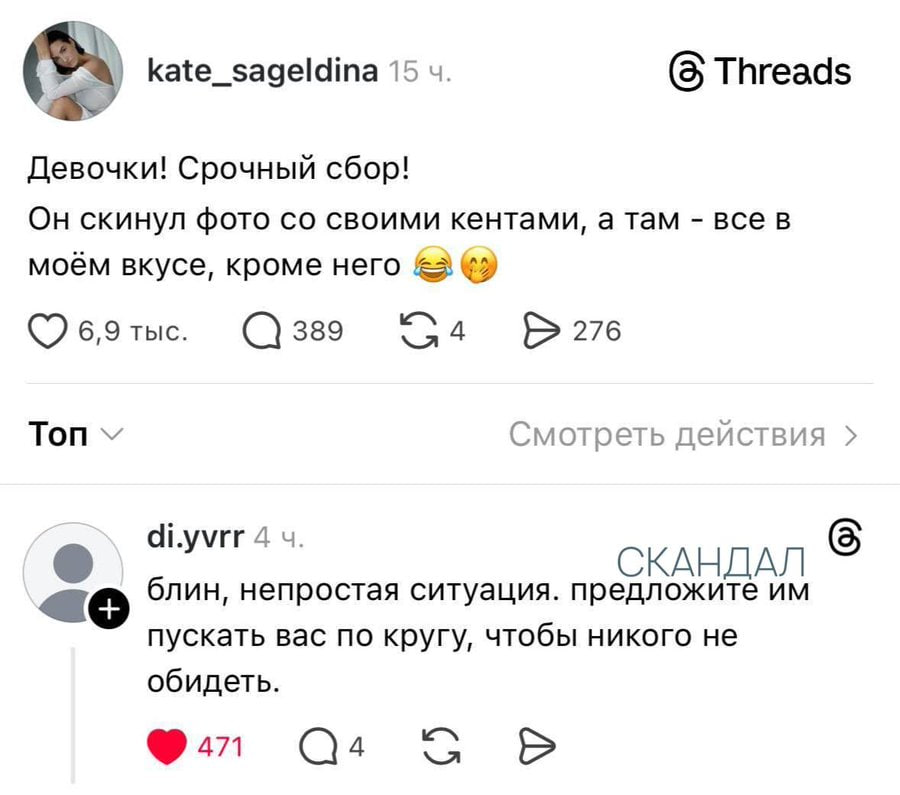900x795 pixels.
Task: Like kate_sageldina's post with the heart icon
Action: [48, 331]
